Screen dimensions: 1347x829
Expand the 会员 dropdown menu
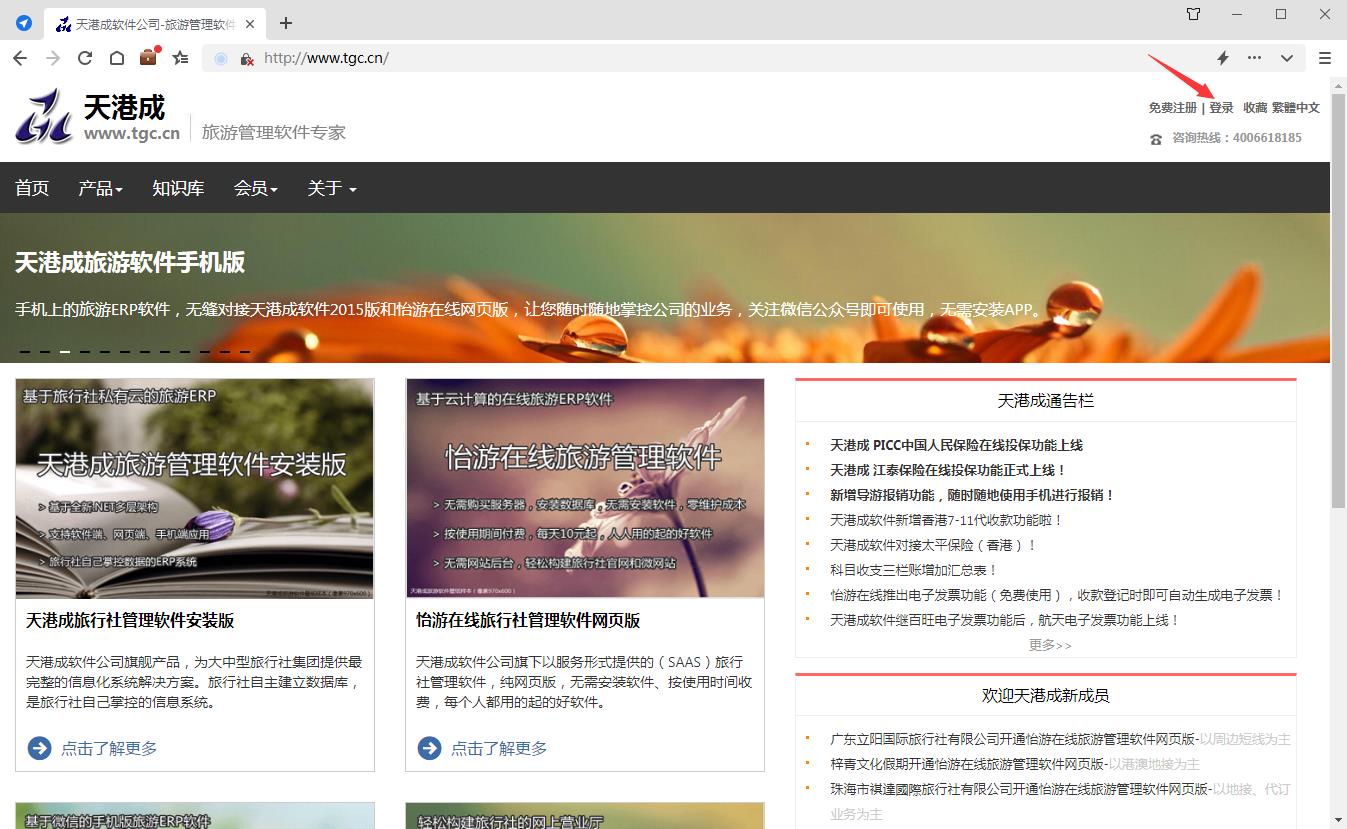[x=255, y=188]
